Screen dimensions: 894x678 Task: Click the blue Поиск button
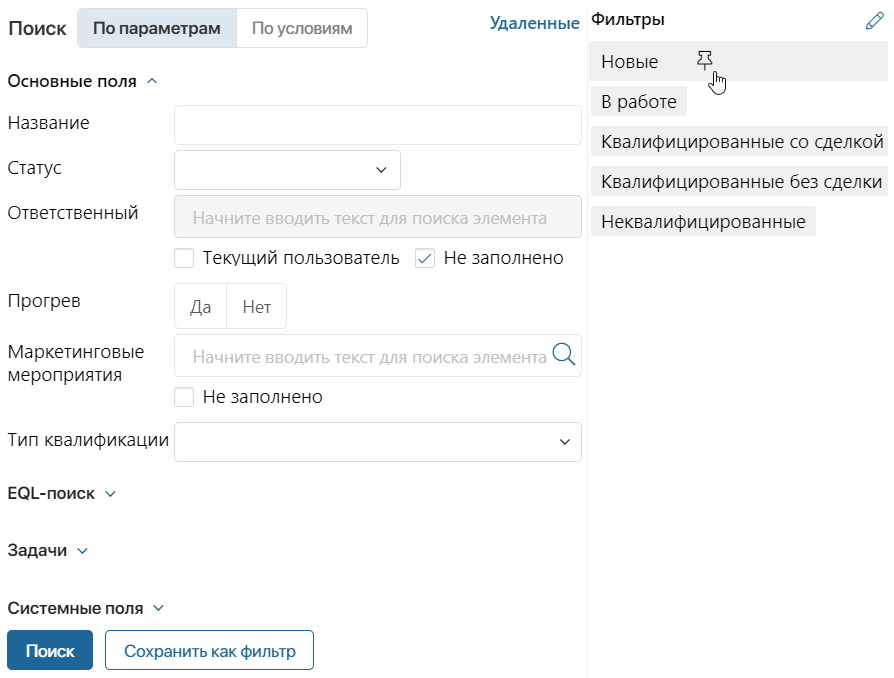(x=50, y=650)
